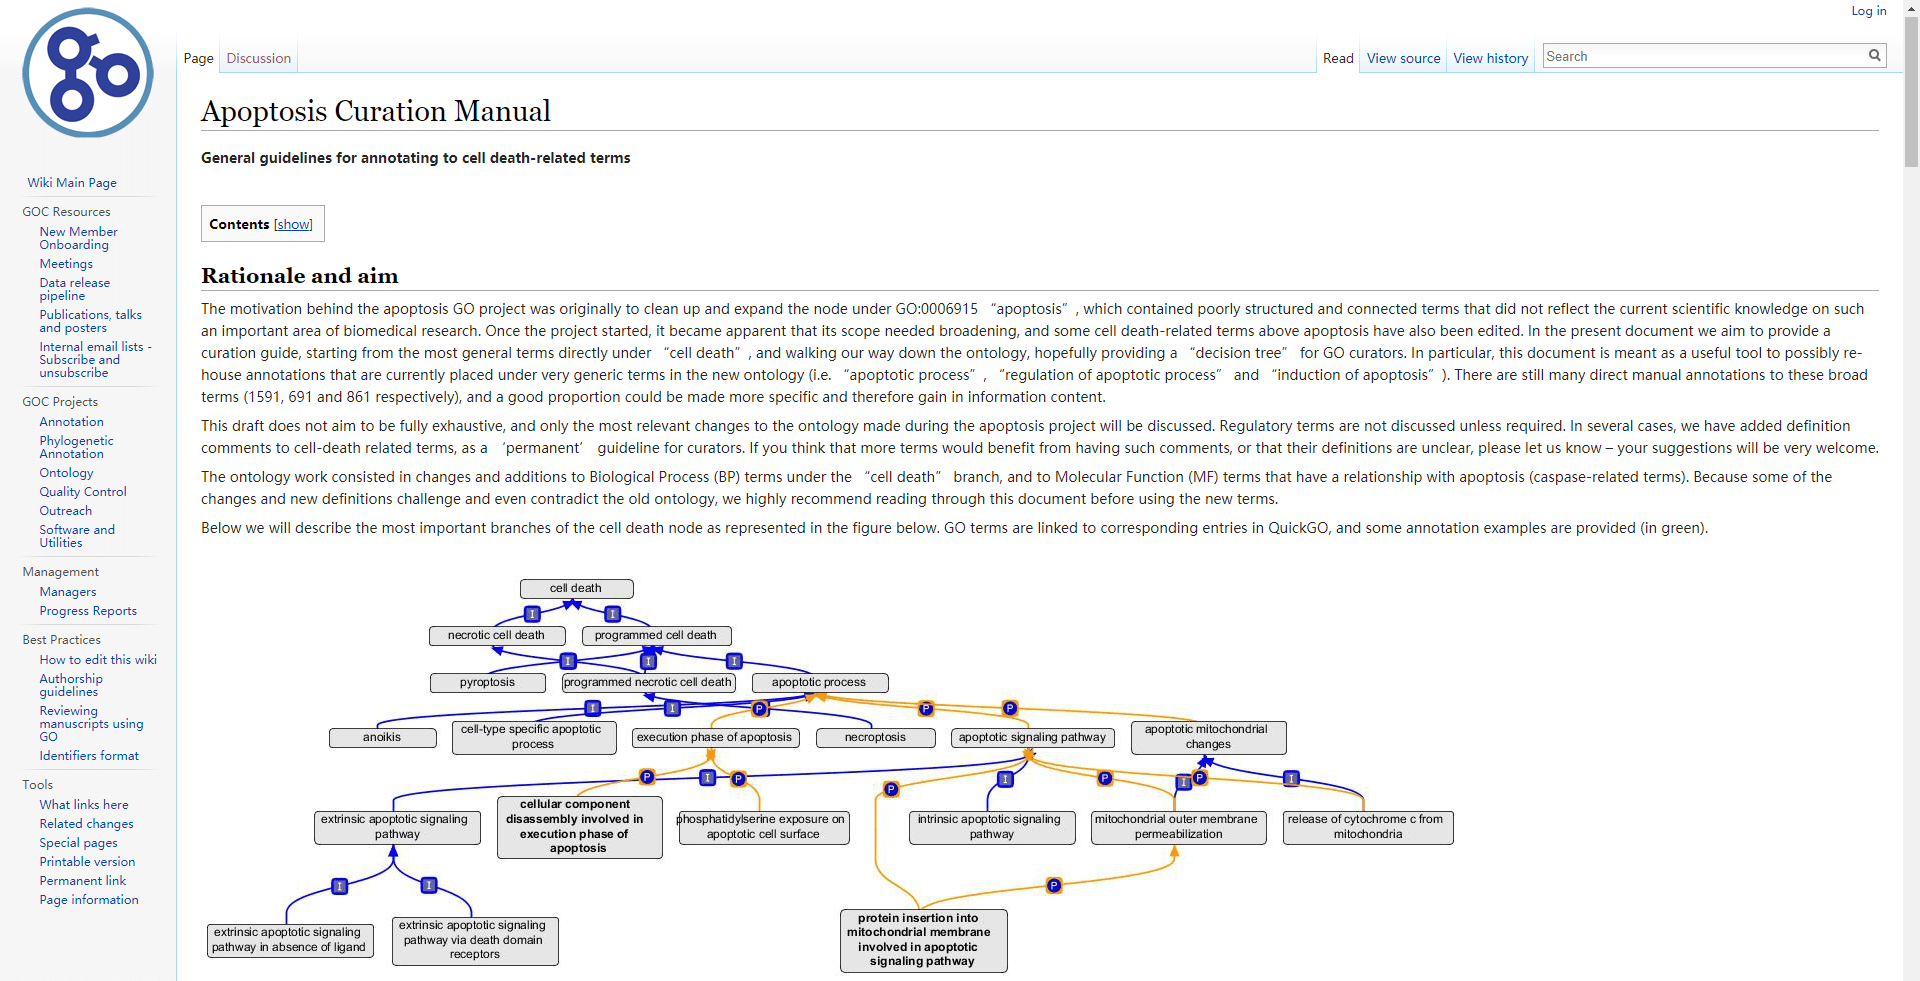Open the Discussion tab

coord(258,58)
